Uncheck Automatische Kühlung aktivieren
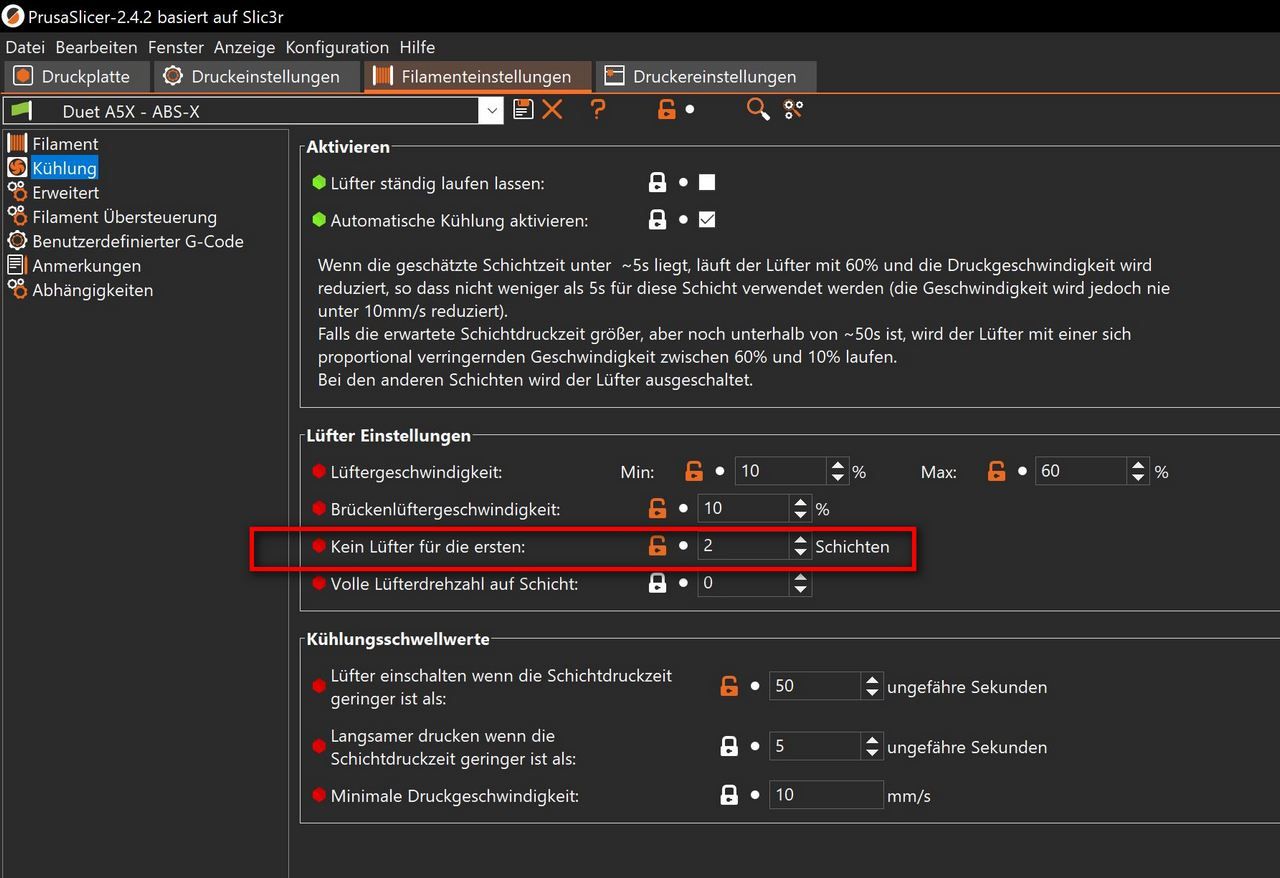This screenshot has width=1280, height=878. point(707,220)
